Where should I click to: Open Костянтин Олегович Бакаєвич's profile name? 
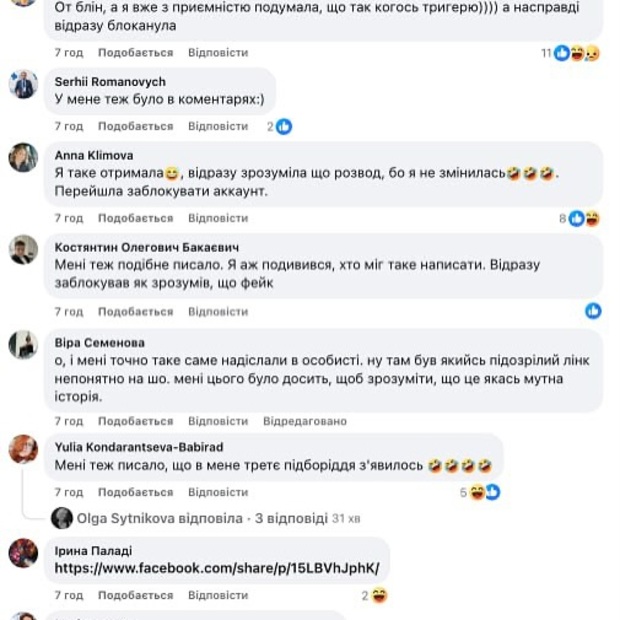coord(147,247)
